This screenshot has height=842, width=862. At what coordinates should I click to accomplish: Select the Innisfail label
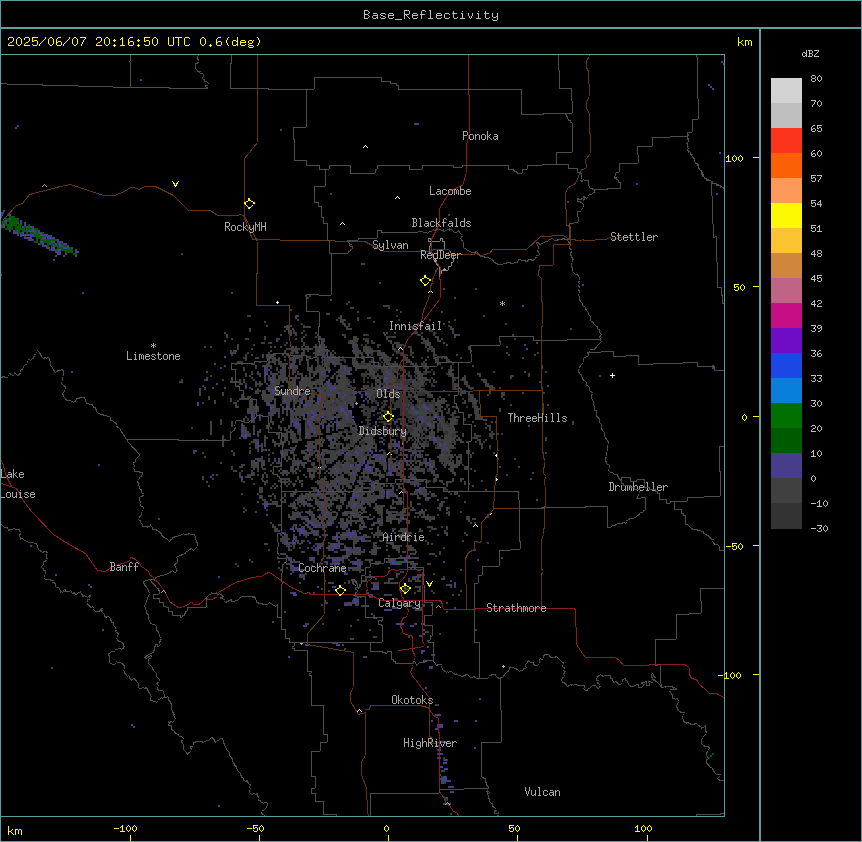coord(416,326)
